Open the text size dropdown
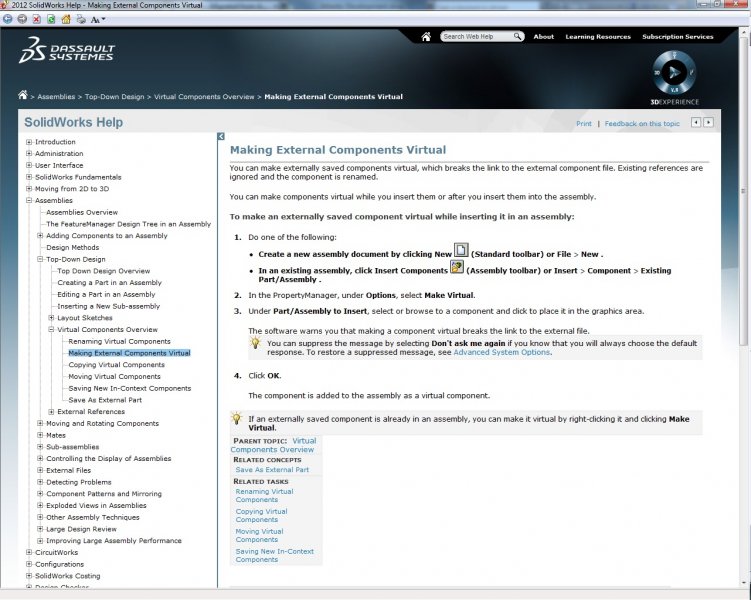751x600 pixels. pyautogui.click(x=98, y=20)
